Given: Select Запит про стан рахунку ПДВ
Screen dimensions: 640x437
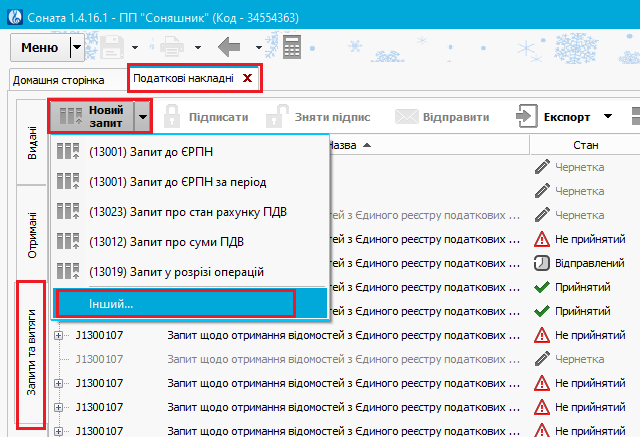Looking at the screenshot, I should point(192,212).
